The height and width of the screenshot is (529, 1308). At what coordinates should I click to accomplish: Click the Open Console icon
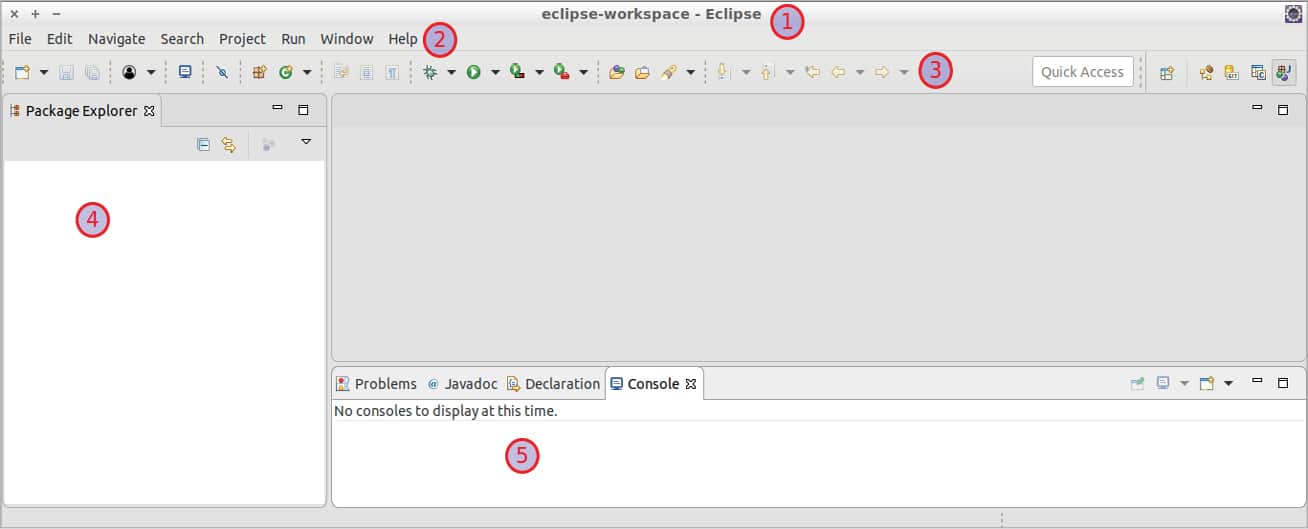tap(1207, 383)
